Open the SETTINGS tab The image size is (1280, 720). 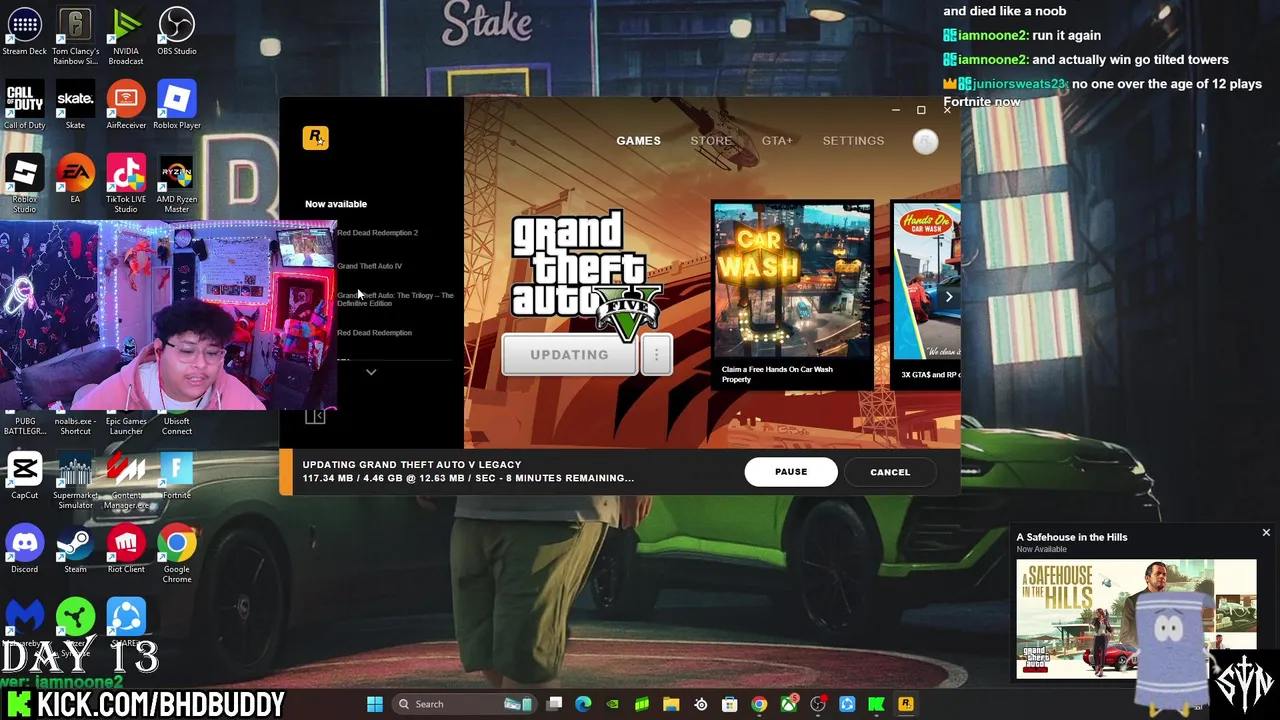pyautogui.click(x=853, y=141)
